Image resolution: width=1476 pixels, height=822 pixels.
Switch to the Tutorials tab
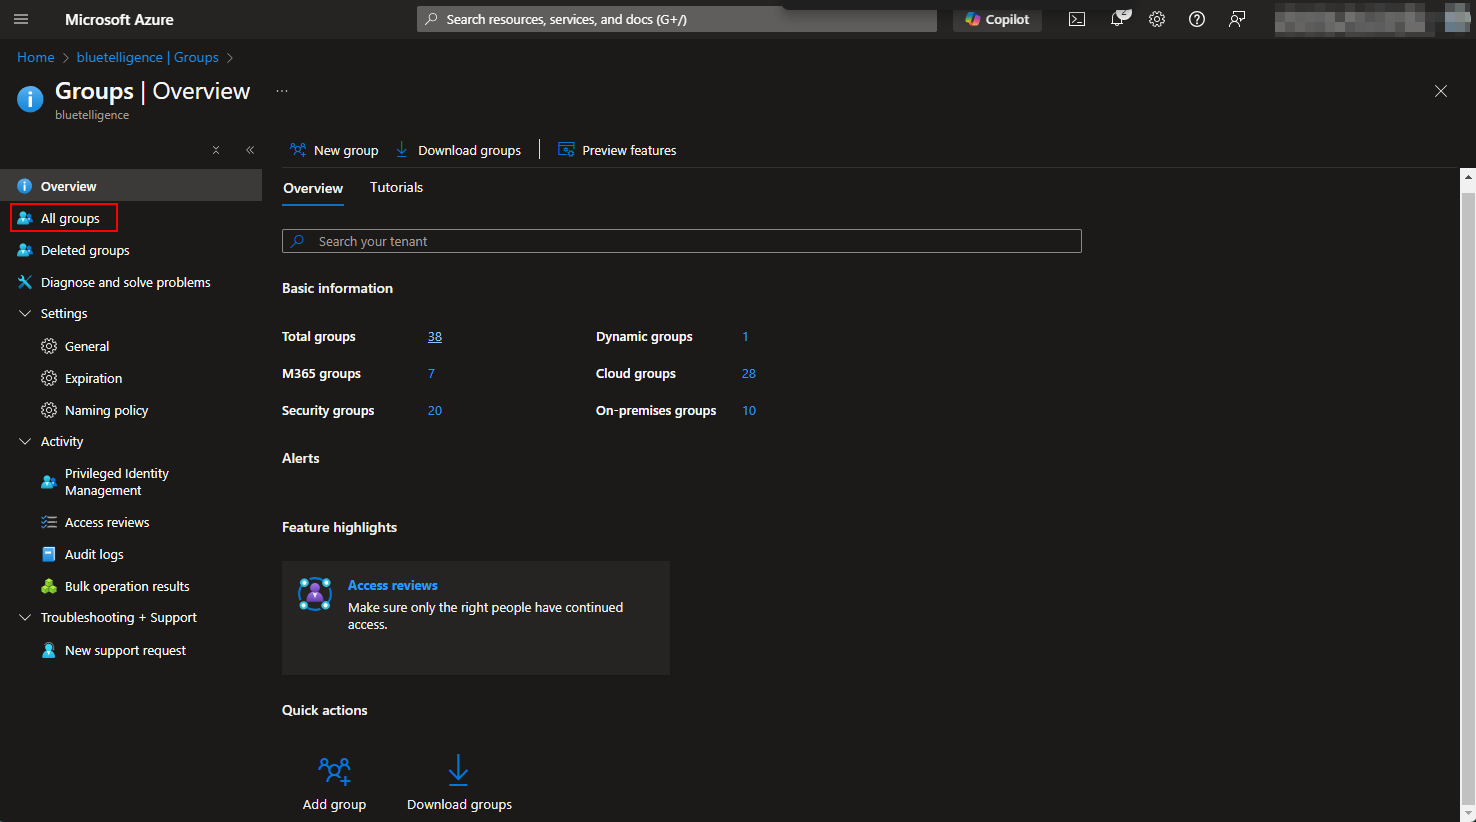396,187
